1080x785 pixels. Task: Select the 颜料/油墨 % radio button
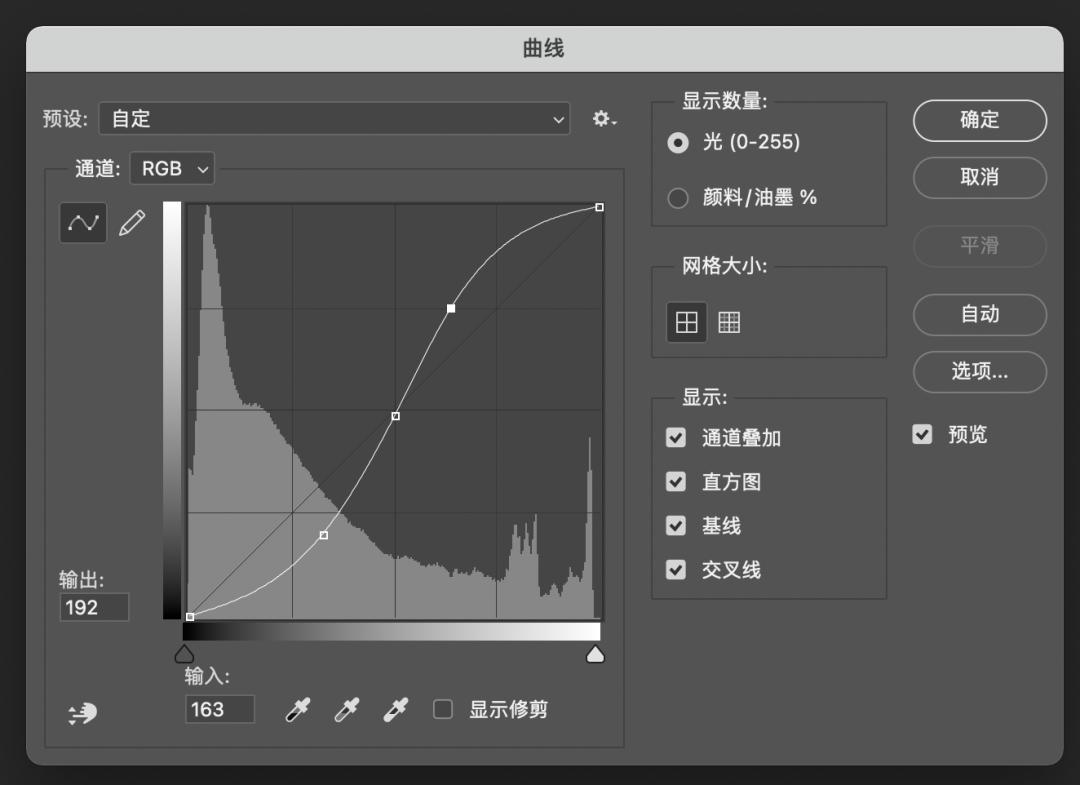pos(677,197)
